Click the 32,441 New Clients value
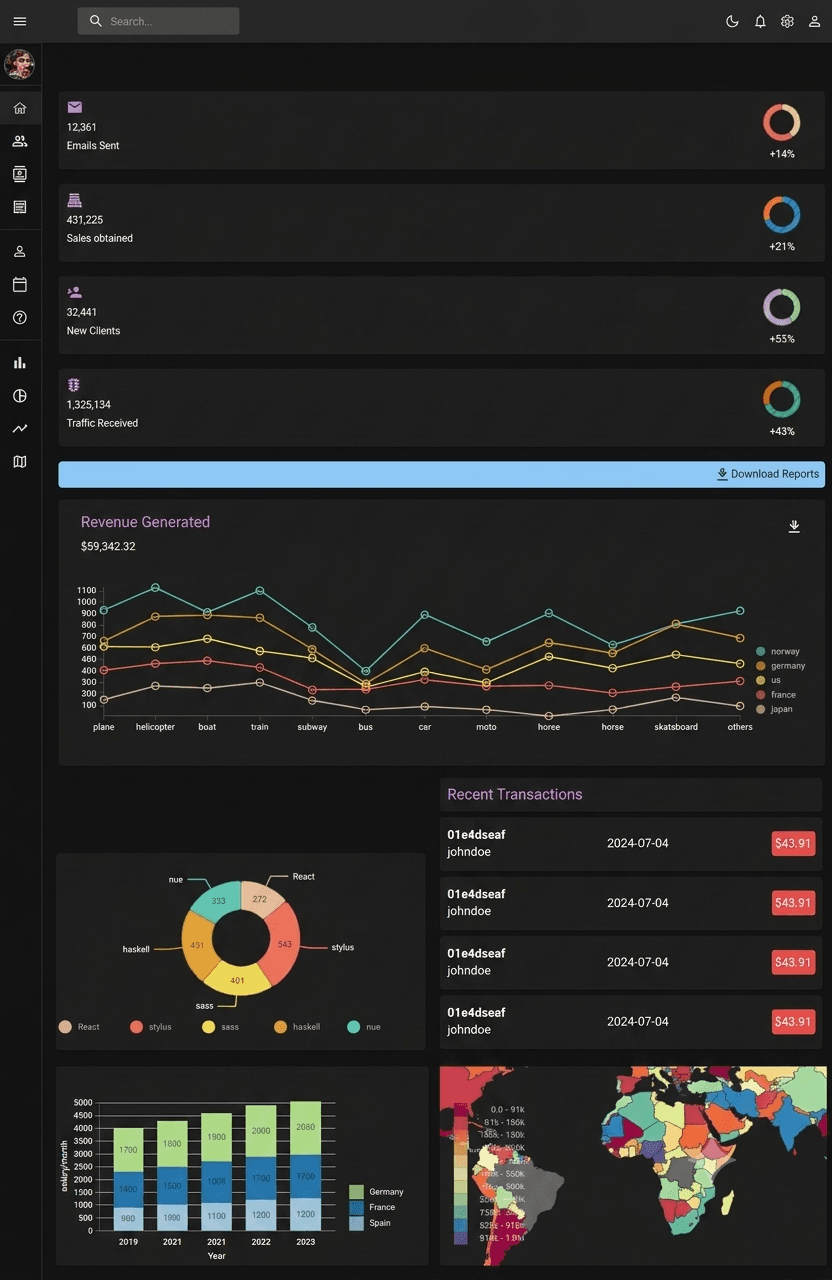This screenshot has width=832, height=1280. coord(82,312)
